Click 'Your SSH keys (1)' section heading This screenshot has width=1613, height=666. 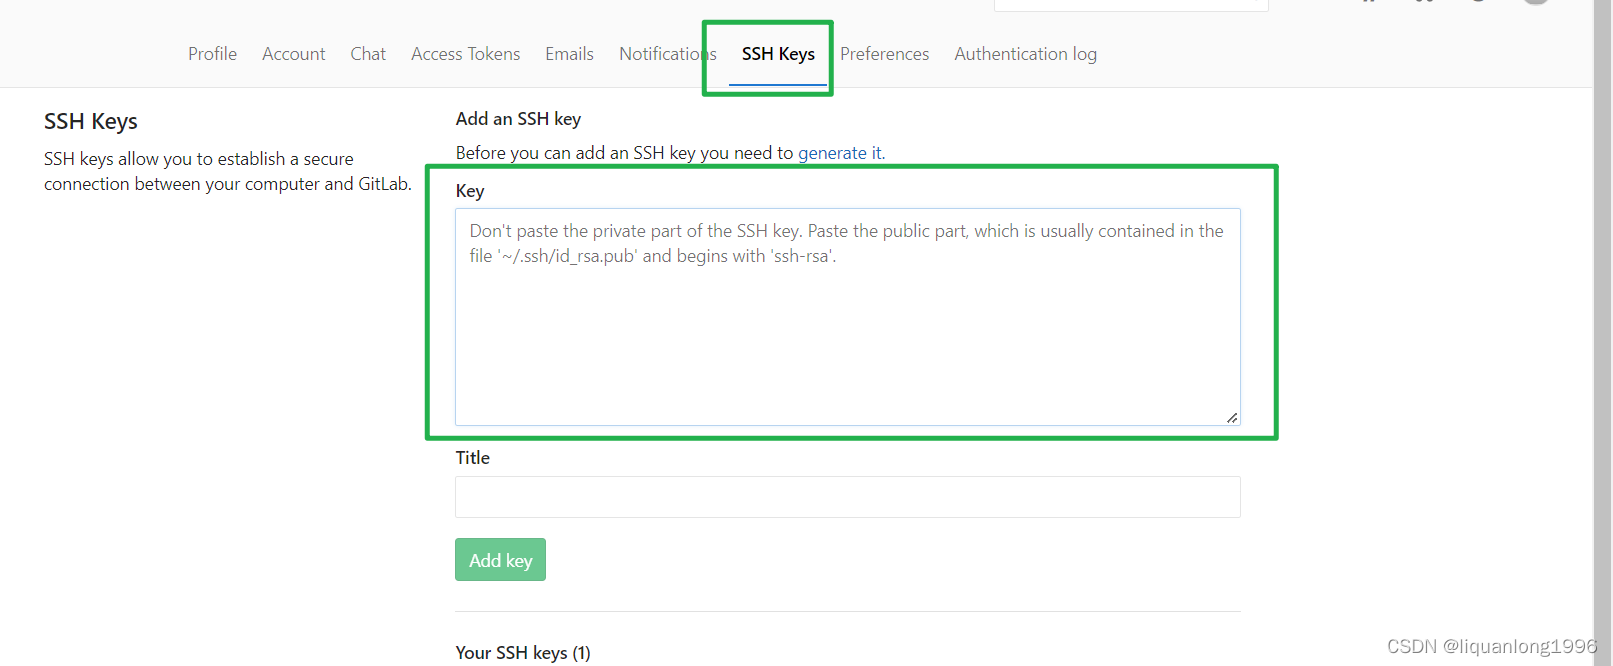pos(522,652)
